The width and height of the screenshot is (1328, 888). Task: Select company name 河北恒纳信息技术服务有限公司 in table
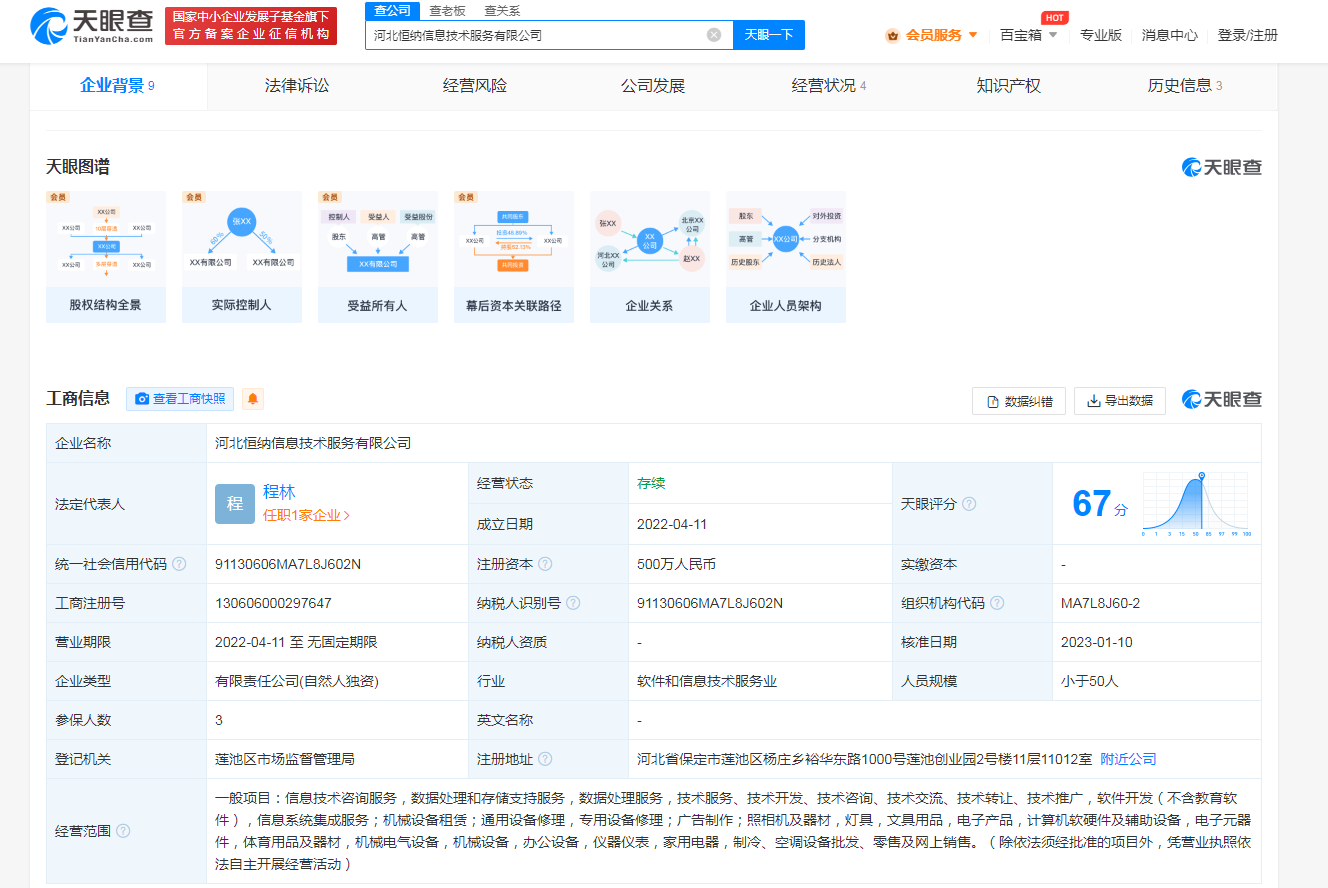(313, 443)
